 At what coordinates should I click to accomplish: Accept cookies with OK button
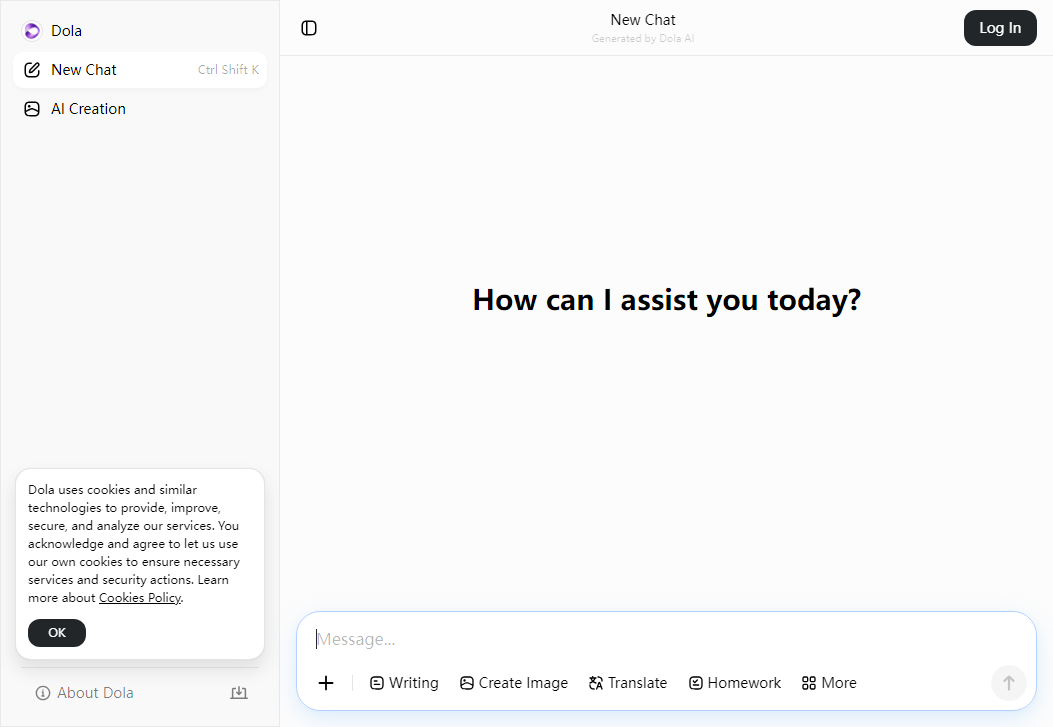pos(57,633)
